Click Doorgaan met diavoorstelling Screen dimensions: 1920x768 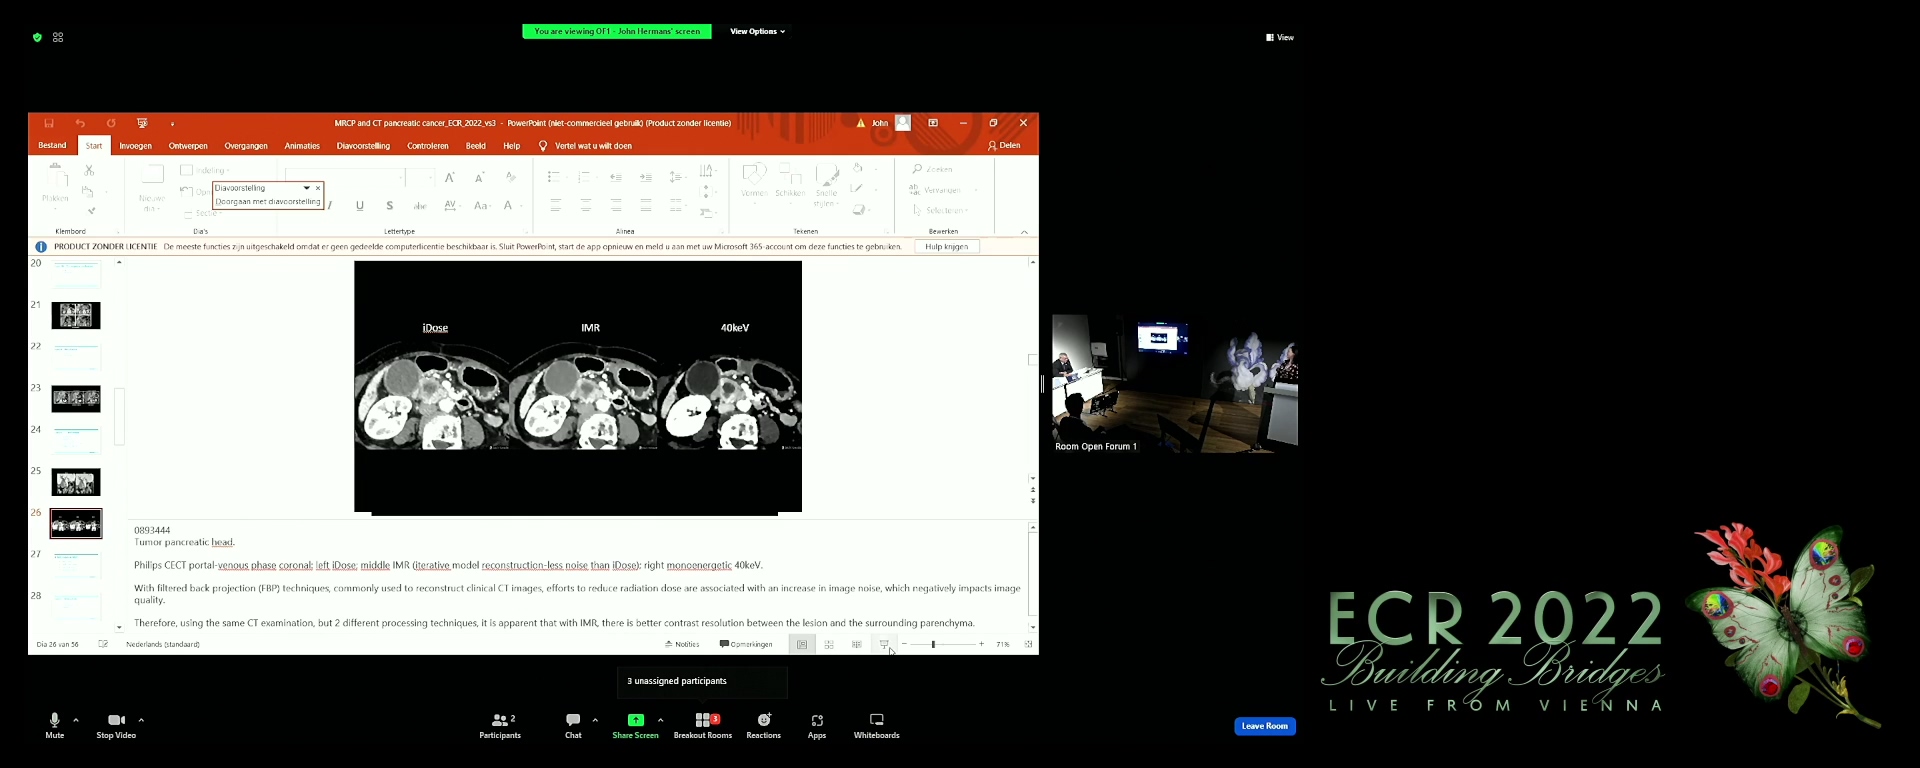[268, 202]
